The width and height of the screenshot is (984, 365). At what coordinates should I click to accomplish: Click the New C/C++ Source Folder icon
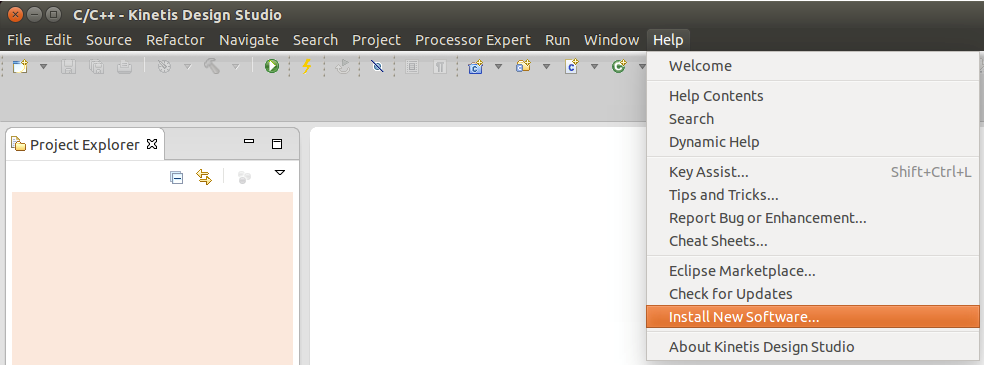tap(523, 66)
